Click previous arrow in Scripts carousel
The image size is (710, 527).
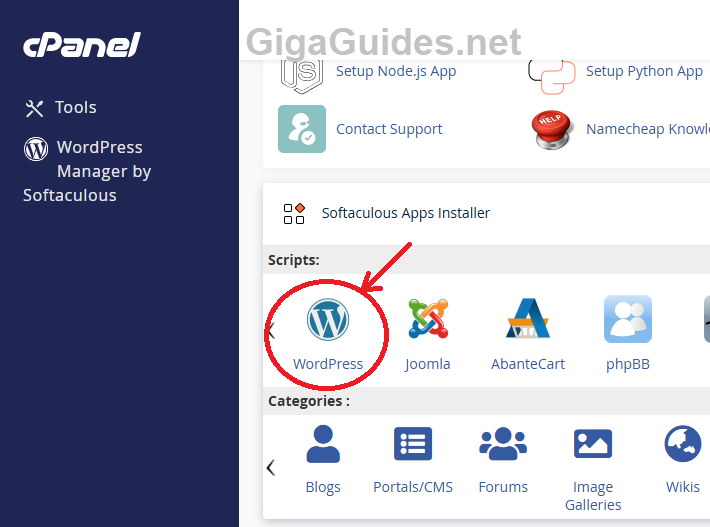[x=272, y=331]
